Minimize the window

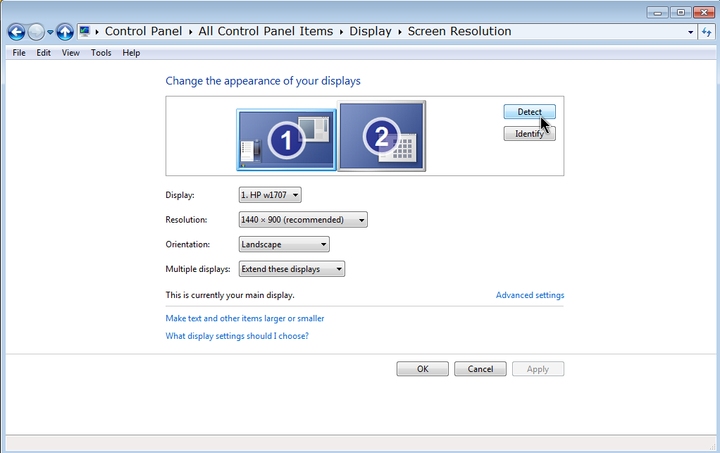point(658,12)
